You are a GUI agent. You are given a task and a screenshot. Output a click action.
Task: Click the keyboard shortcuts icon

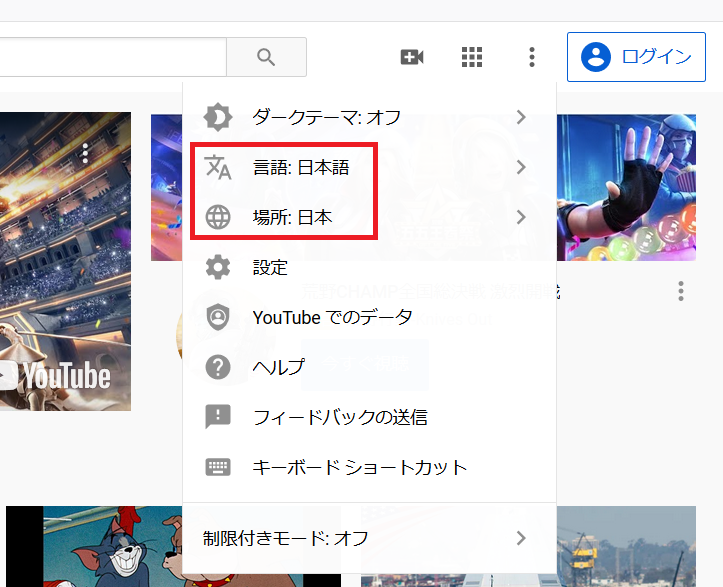coord(218,467)
